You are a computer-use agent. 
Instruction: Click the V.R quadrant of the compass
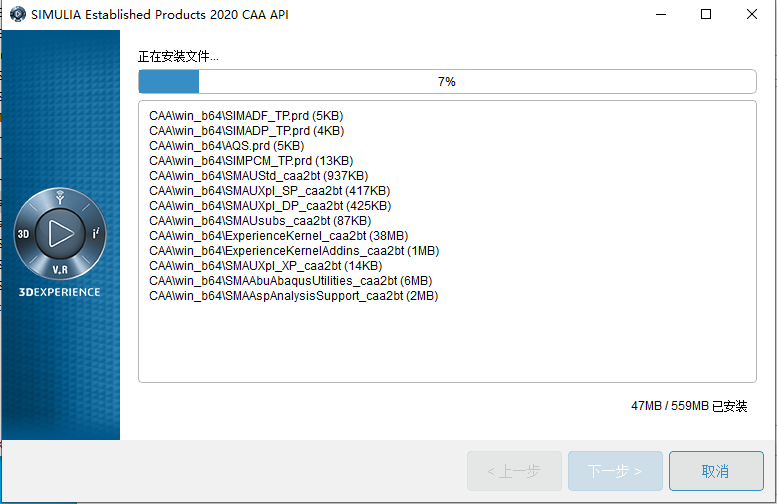click(60, 270)
